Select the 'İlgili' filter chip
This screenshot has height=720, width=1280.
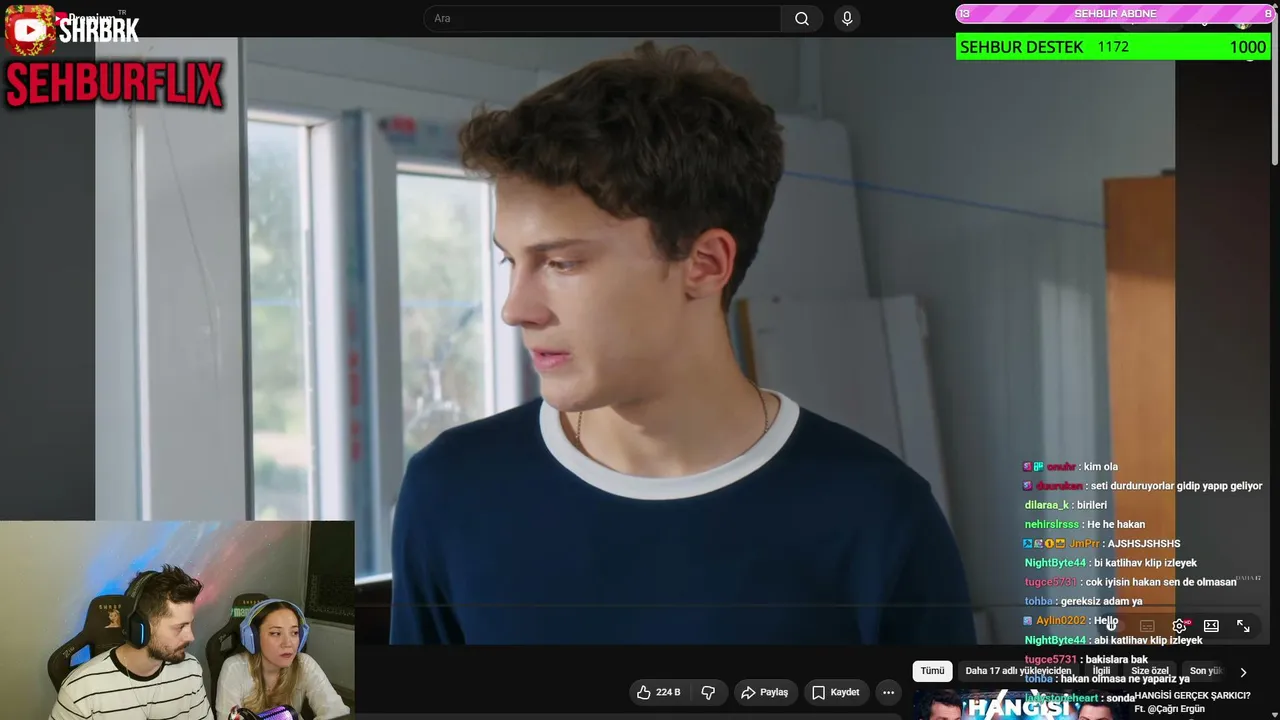click(1101, 671)
